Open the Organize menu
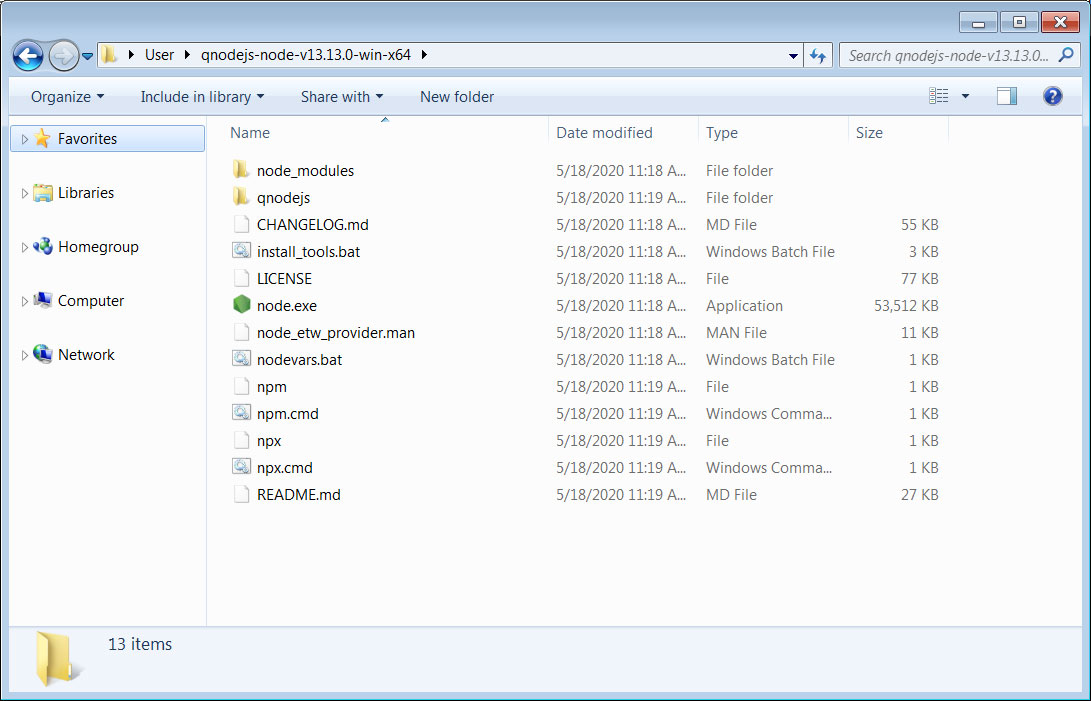The height and width of the screenshot is (701, 1091). 67,97
